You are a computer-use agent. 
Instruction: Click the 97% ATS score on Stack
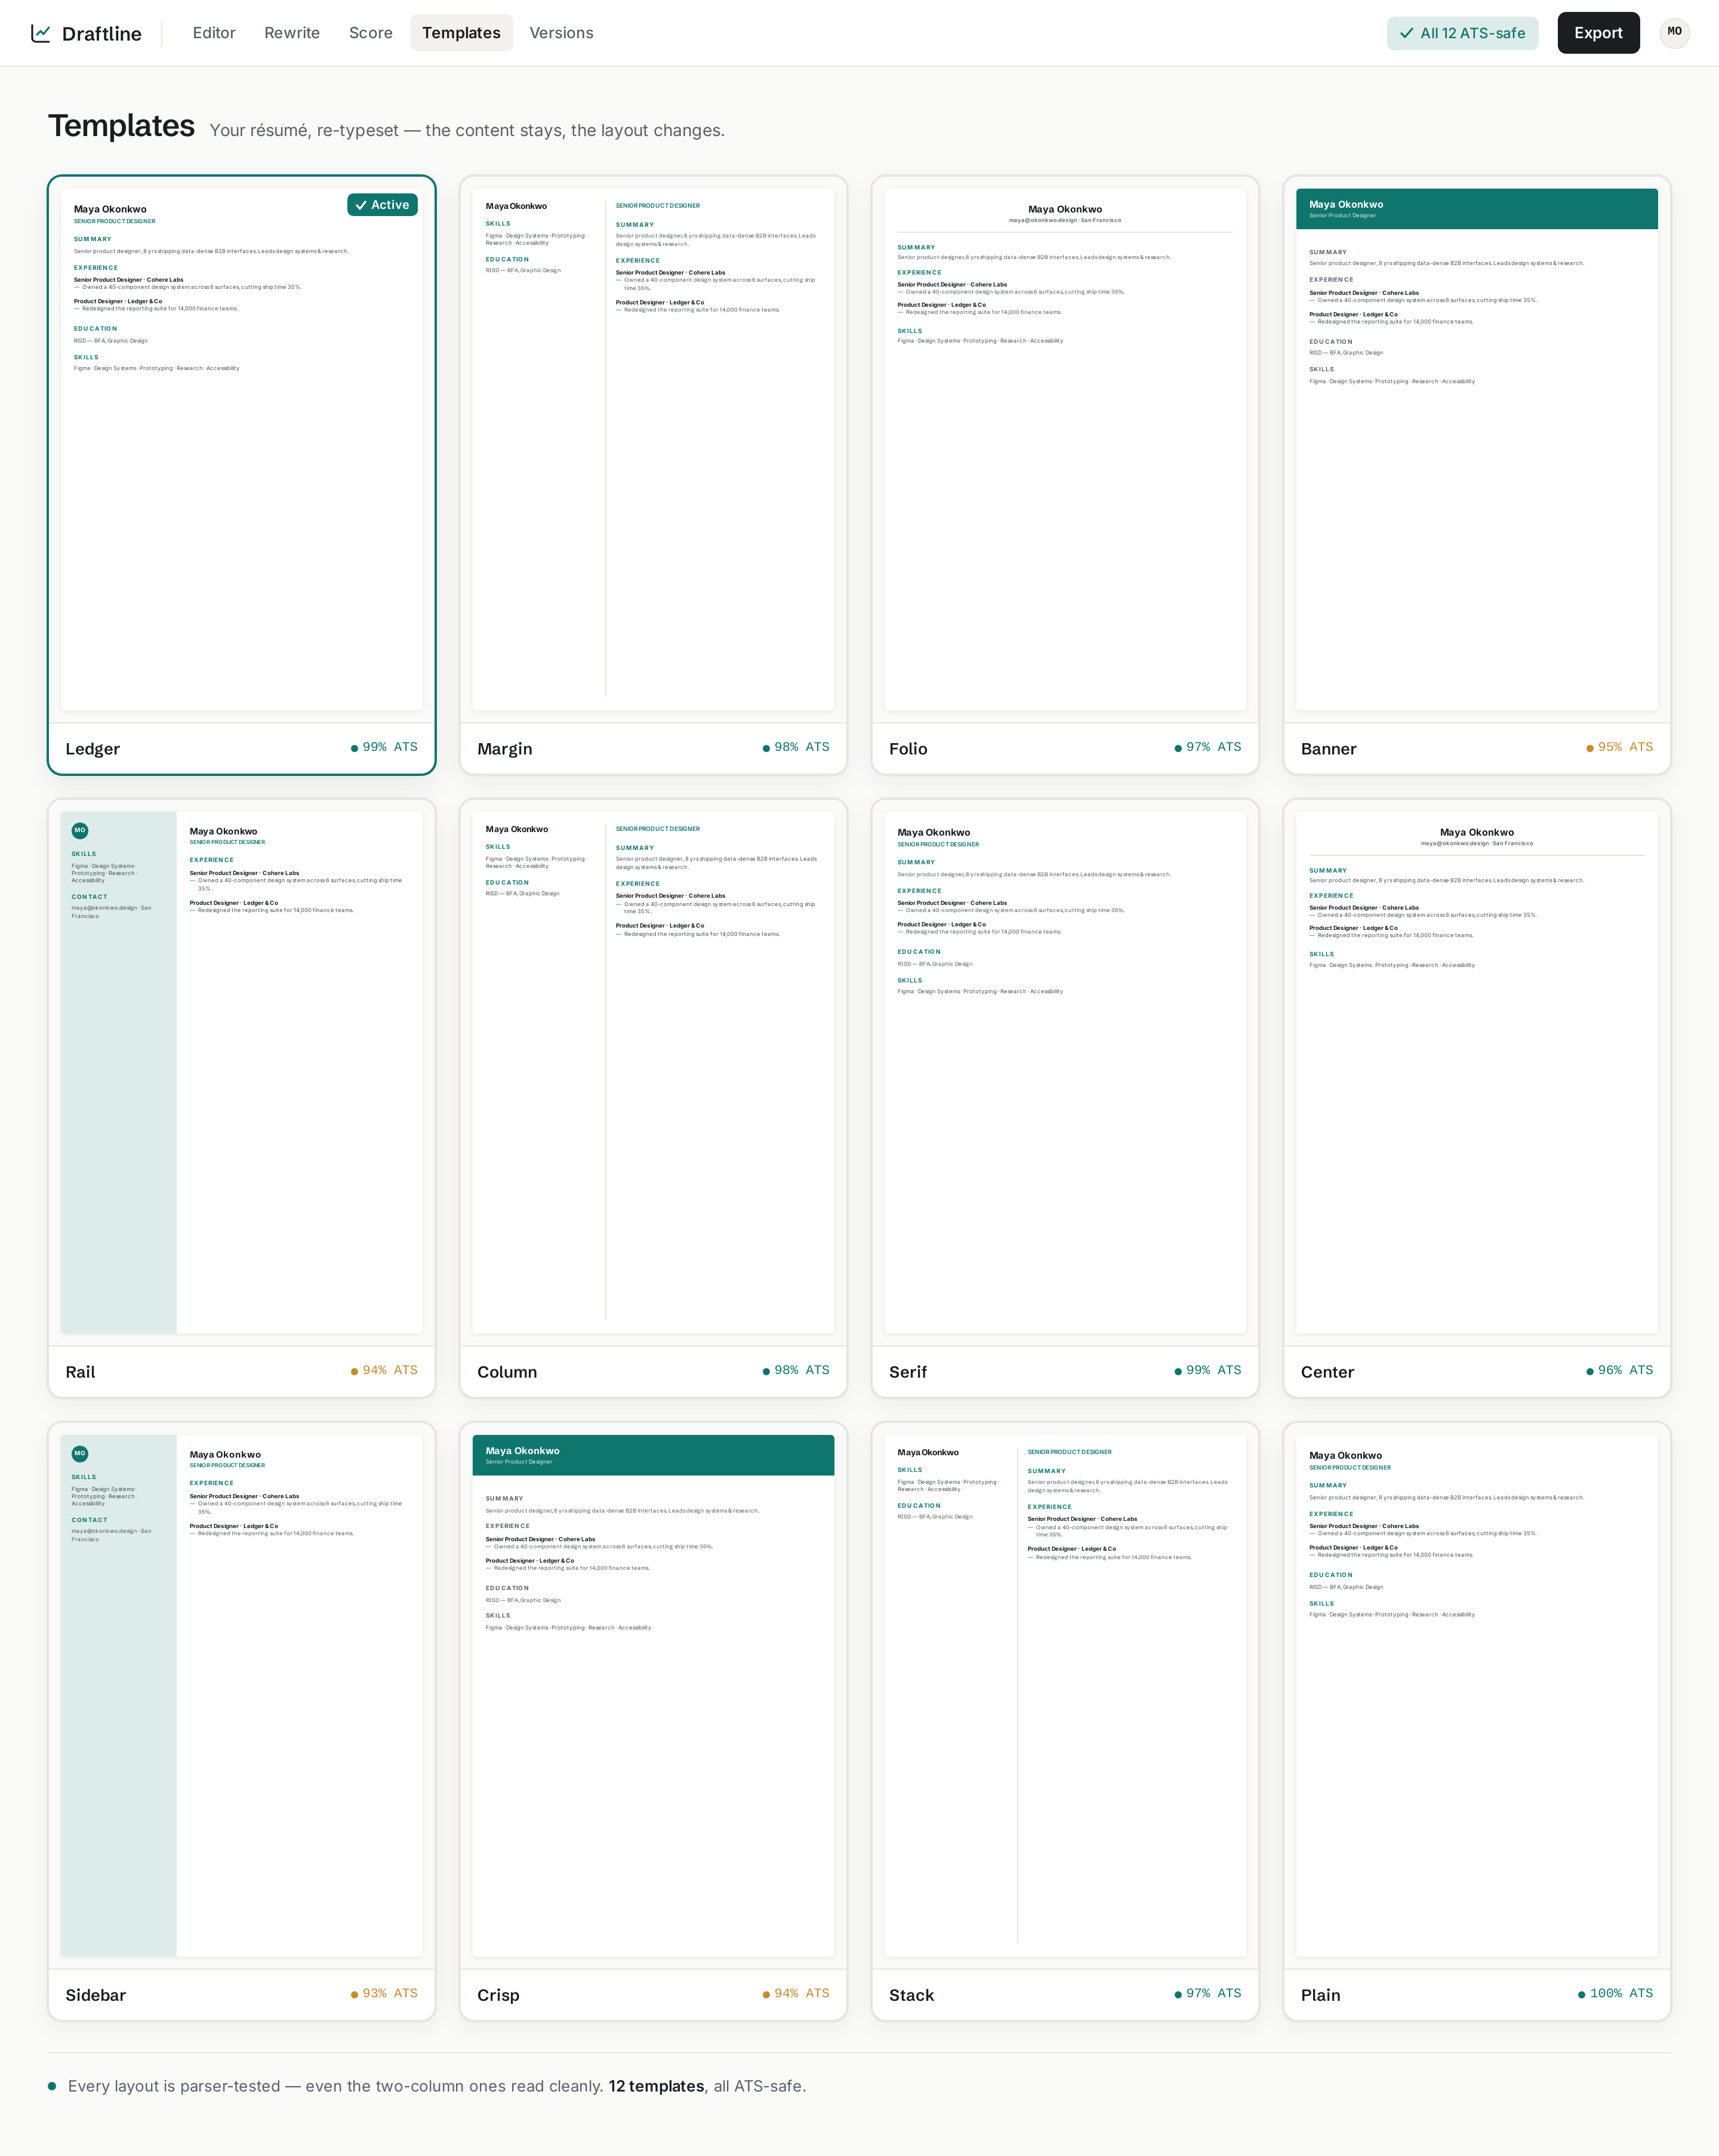click(x=1208, y=1993)
